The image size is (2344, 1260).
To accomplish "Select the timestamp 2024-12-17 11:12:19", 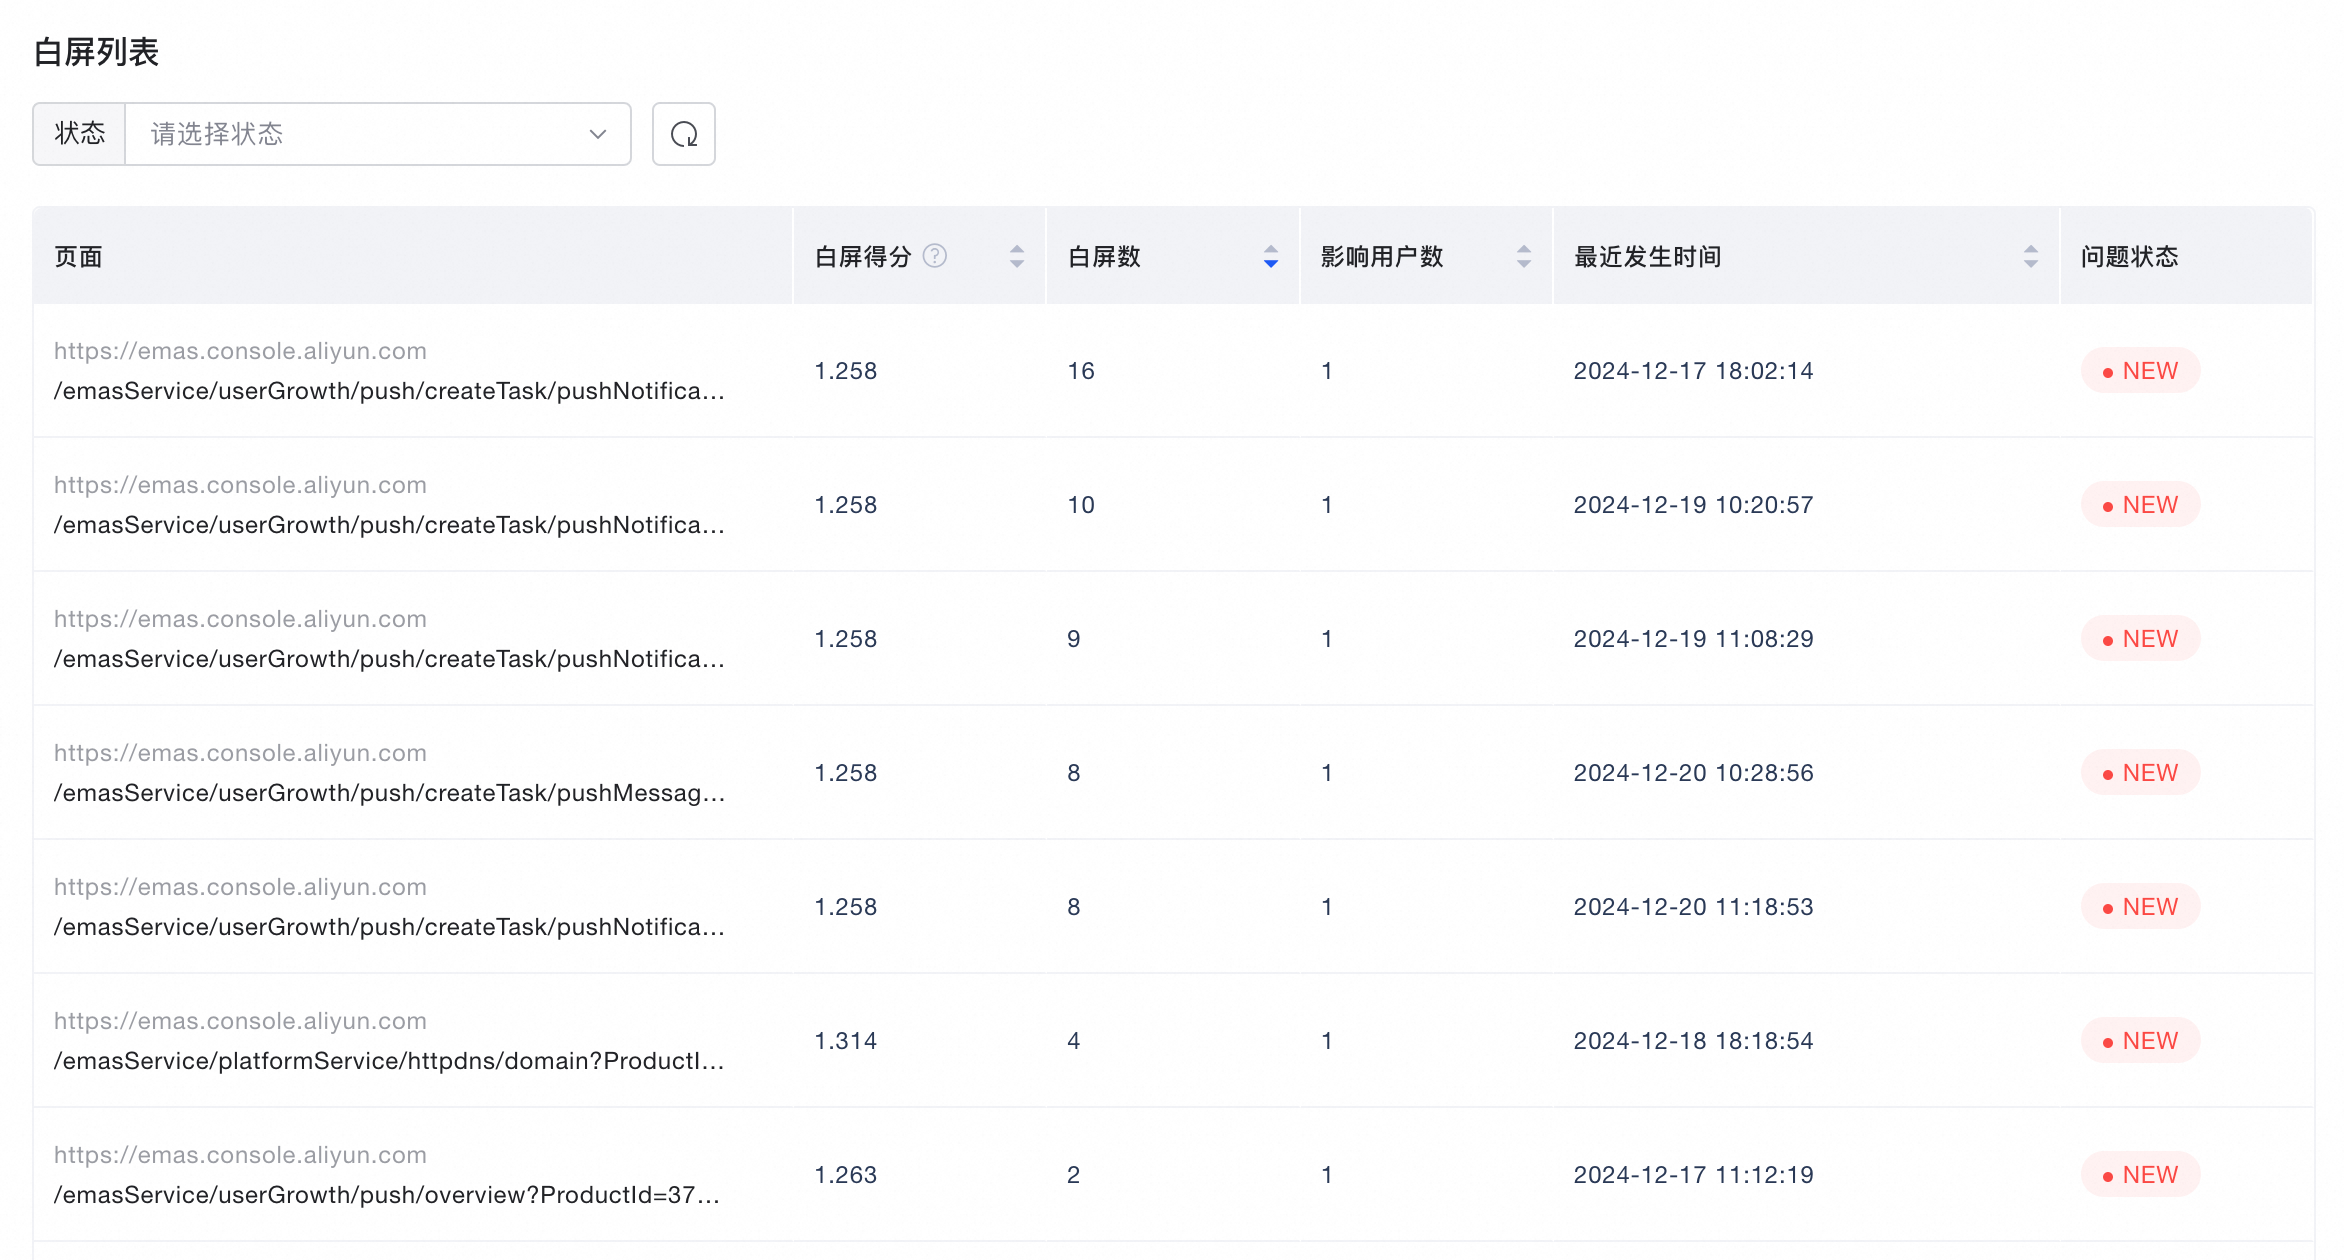I will (1693, 1175).
